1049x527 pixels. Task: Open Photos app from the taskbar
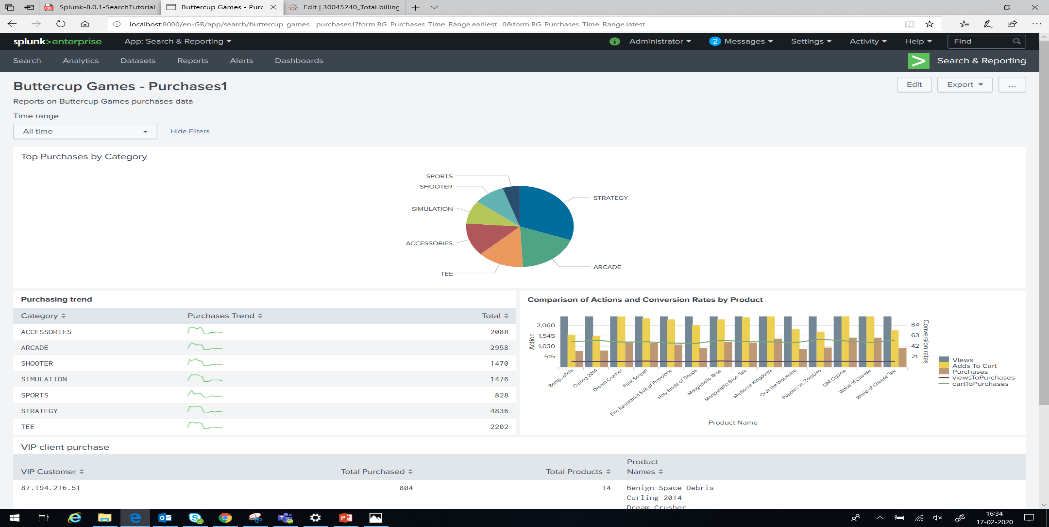point(375,518)
